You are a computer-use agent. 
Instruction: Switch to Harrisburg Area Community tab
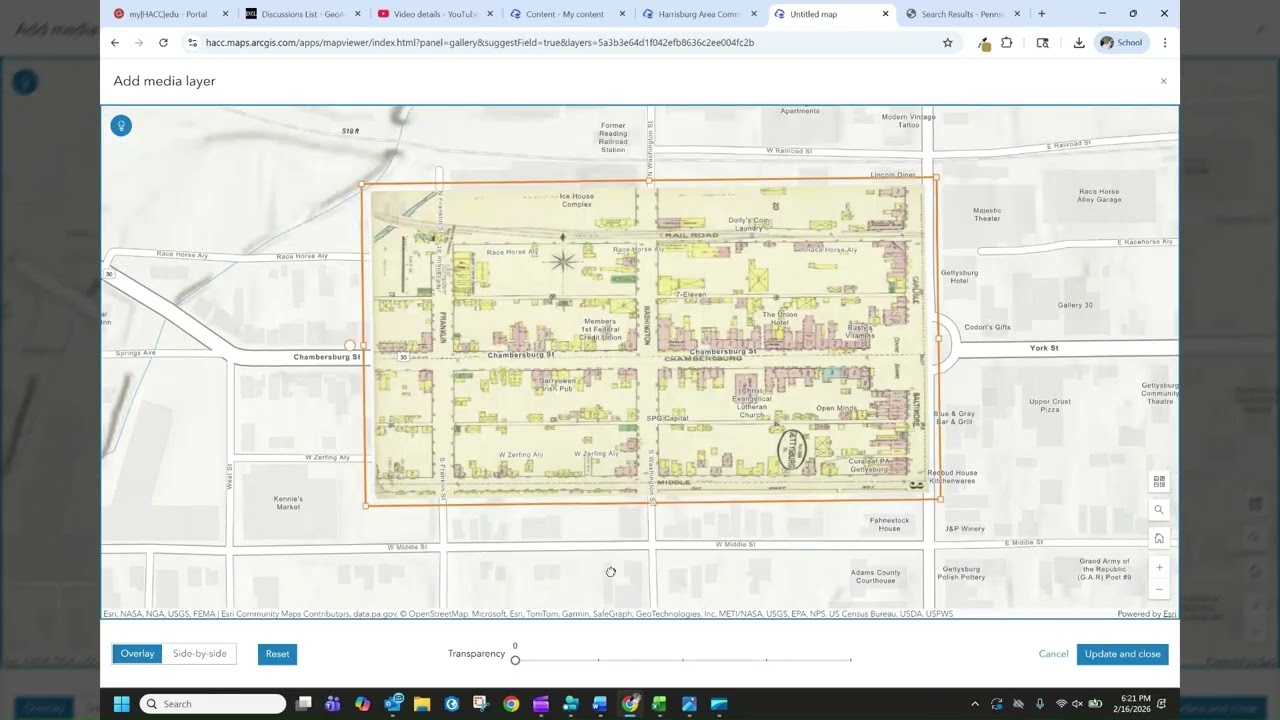[x=698, y=14]
